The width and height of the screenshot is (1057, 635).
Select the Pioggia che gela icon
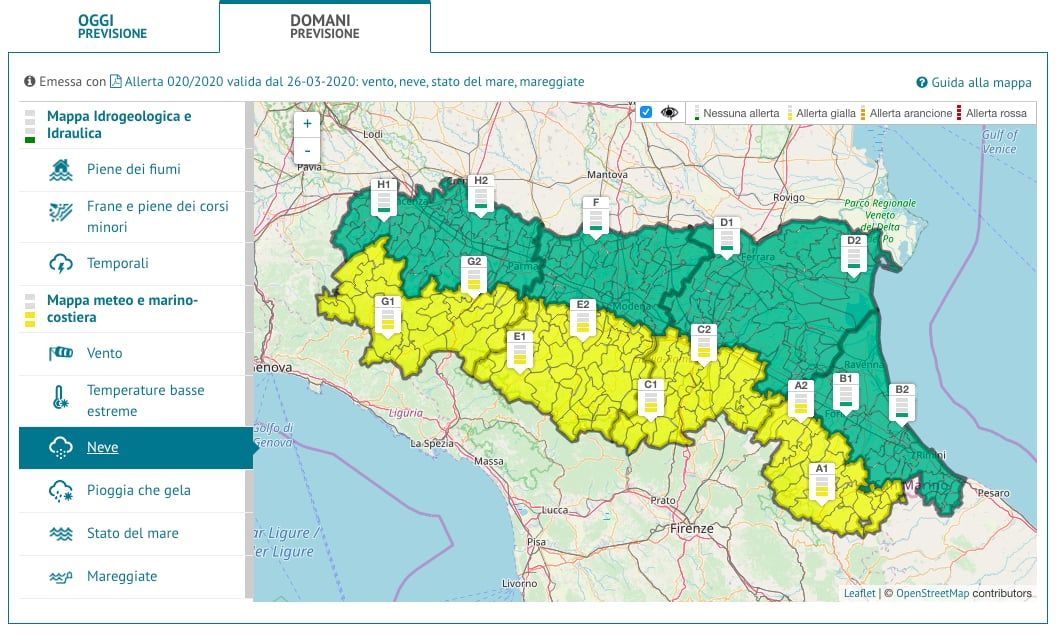61,491
